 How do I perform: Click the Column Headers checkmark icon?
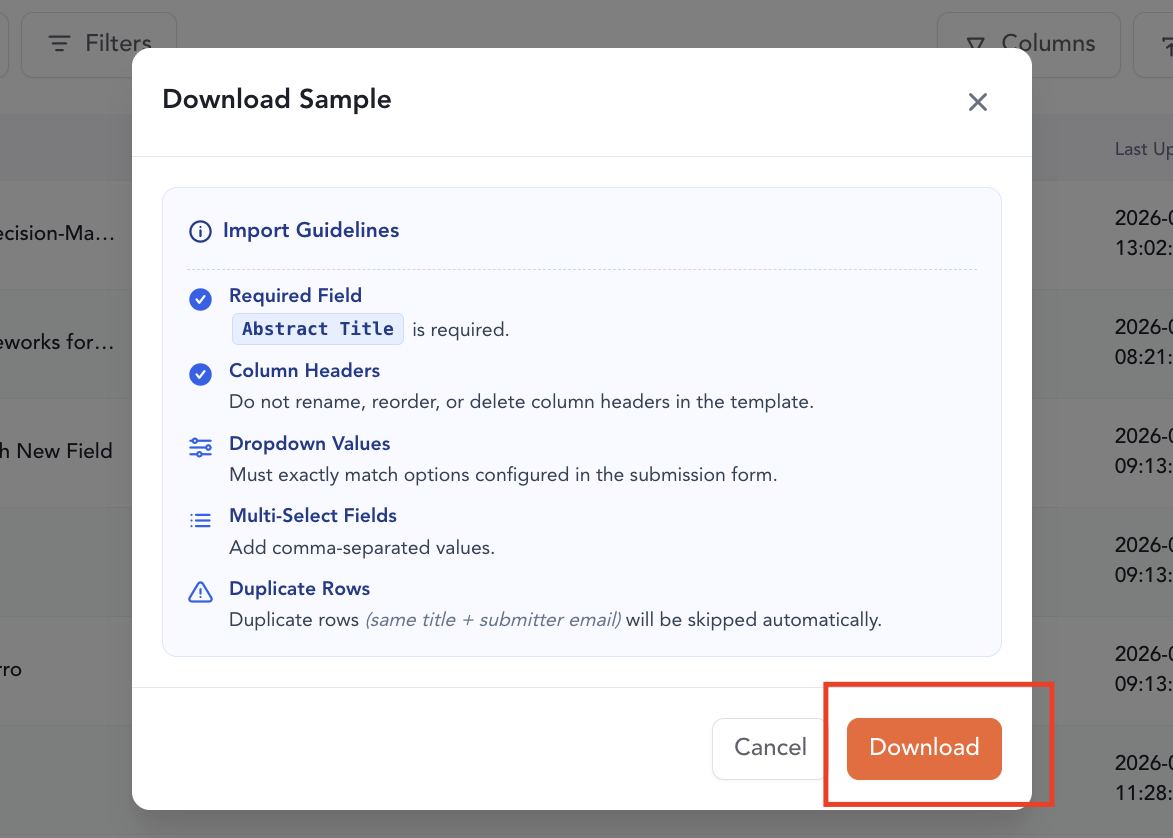pos(200,374)
